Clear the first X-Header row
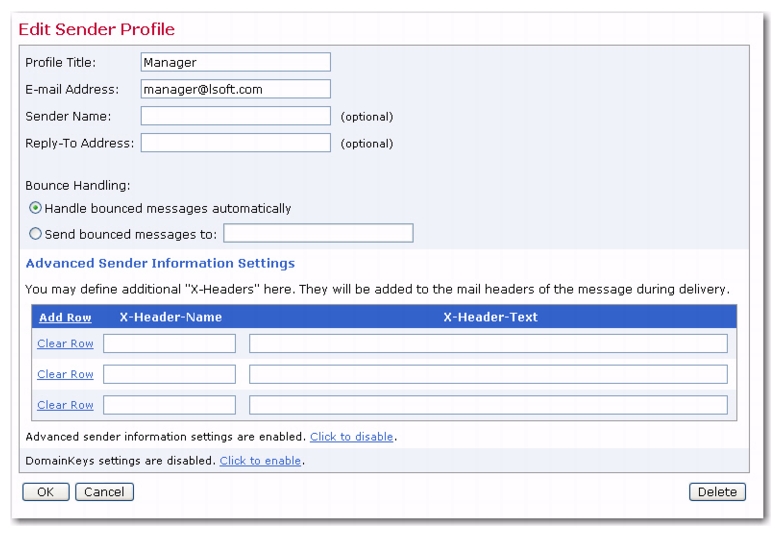Image resolution: width=781 pixels, height=548 pixels. [65, 344]
